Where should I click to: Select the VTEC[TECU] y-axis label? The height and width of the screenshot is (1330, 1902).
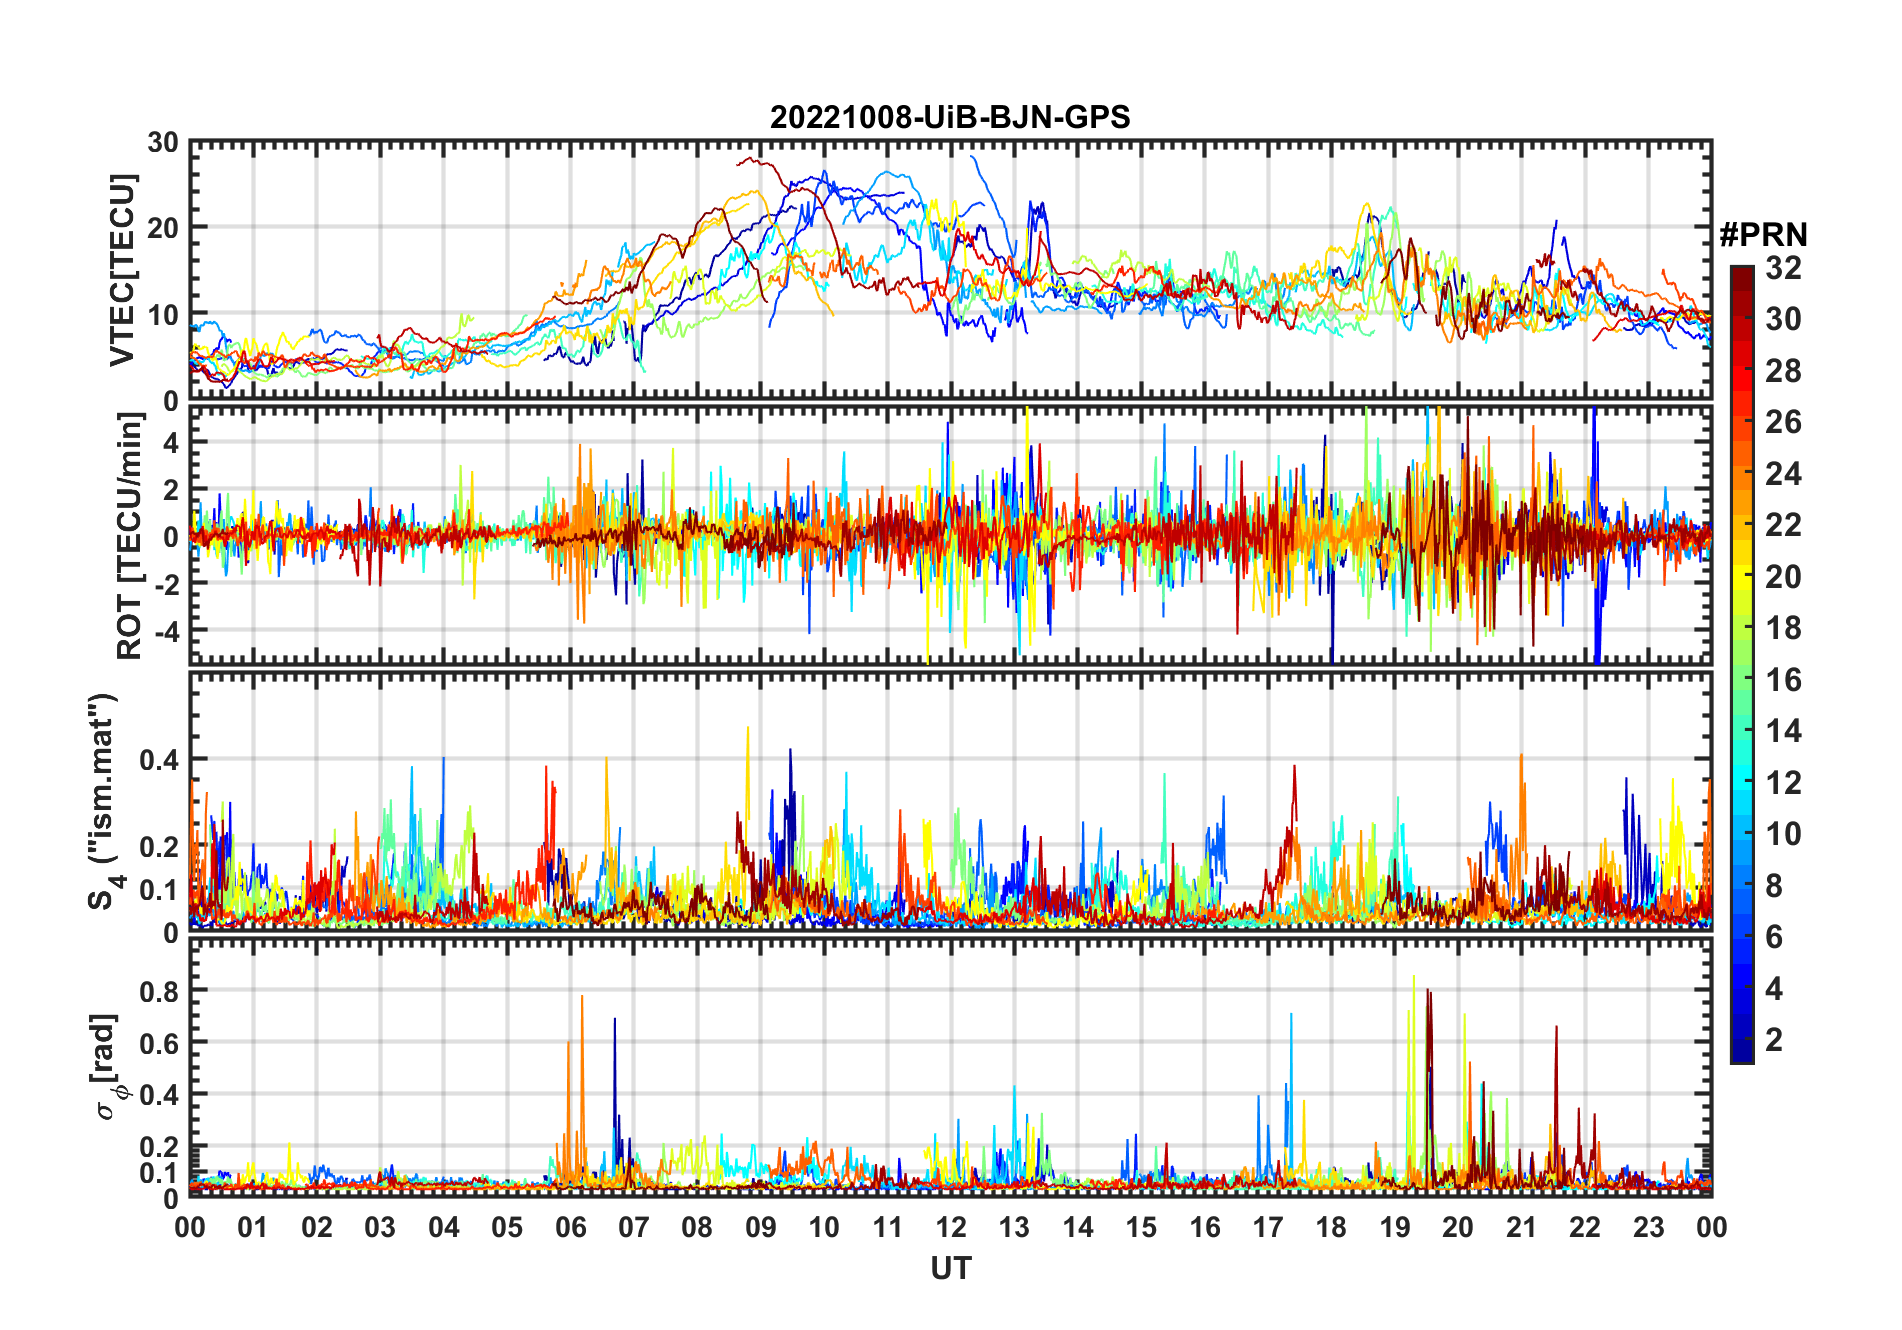click(122, 271)
